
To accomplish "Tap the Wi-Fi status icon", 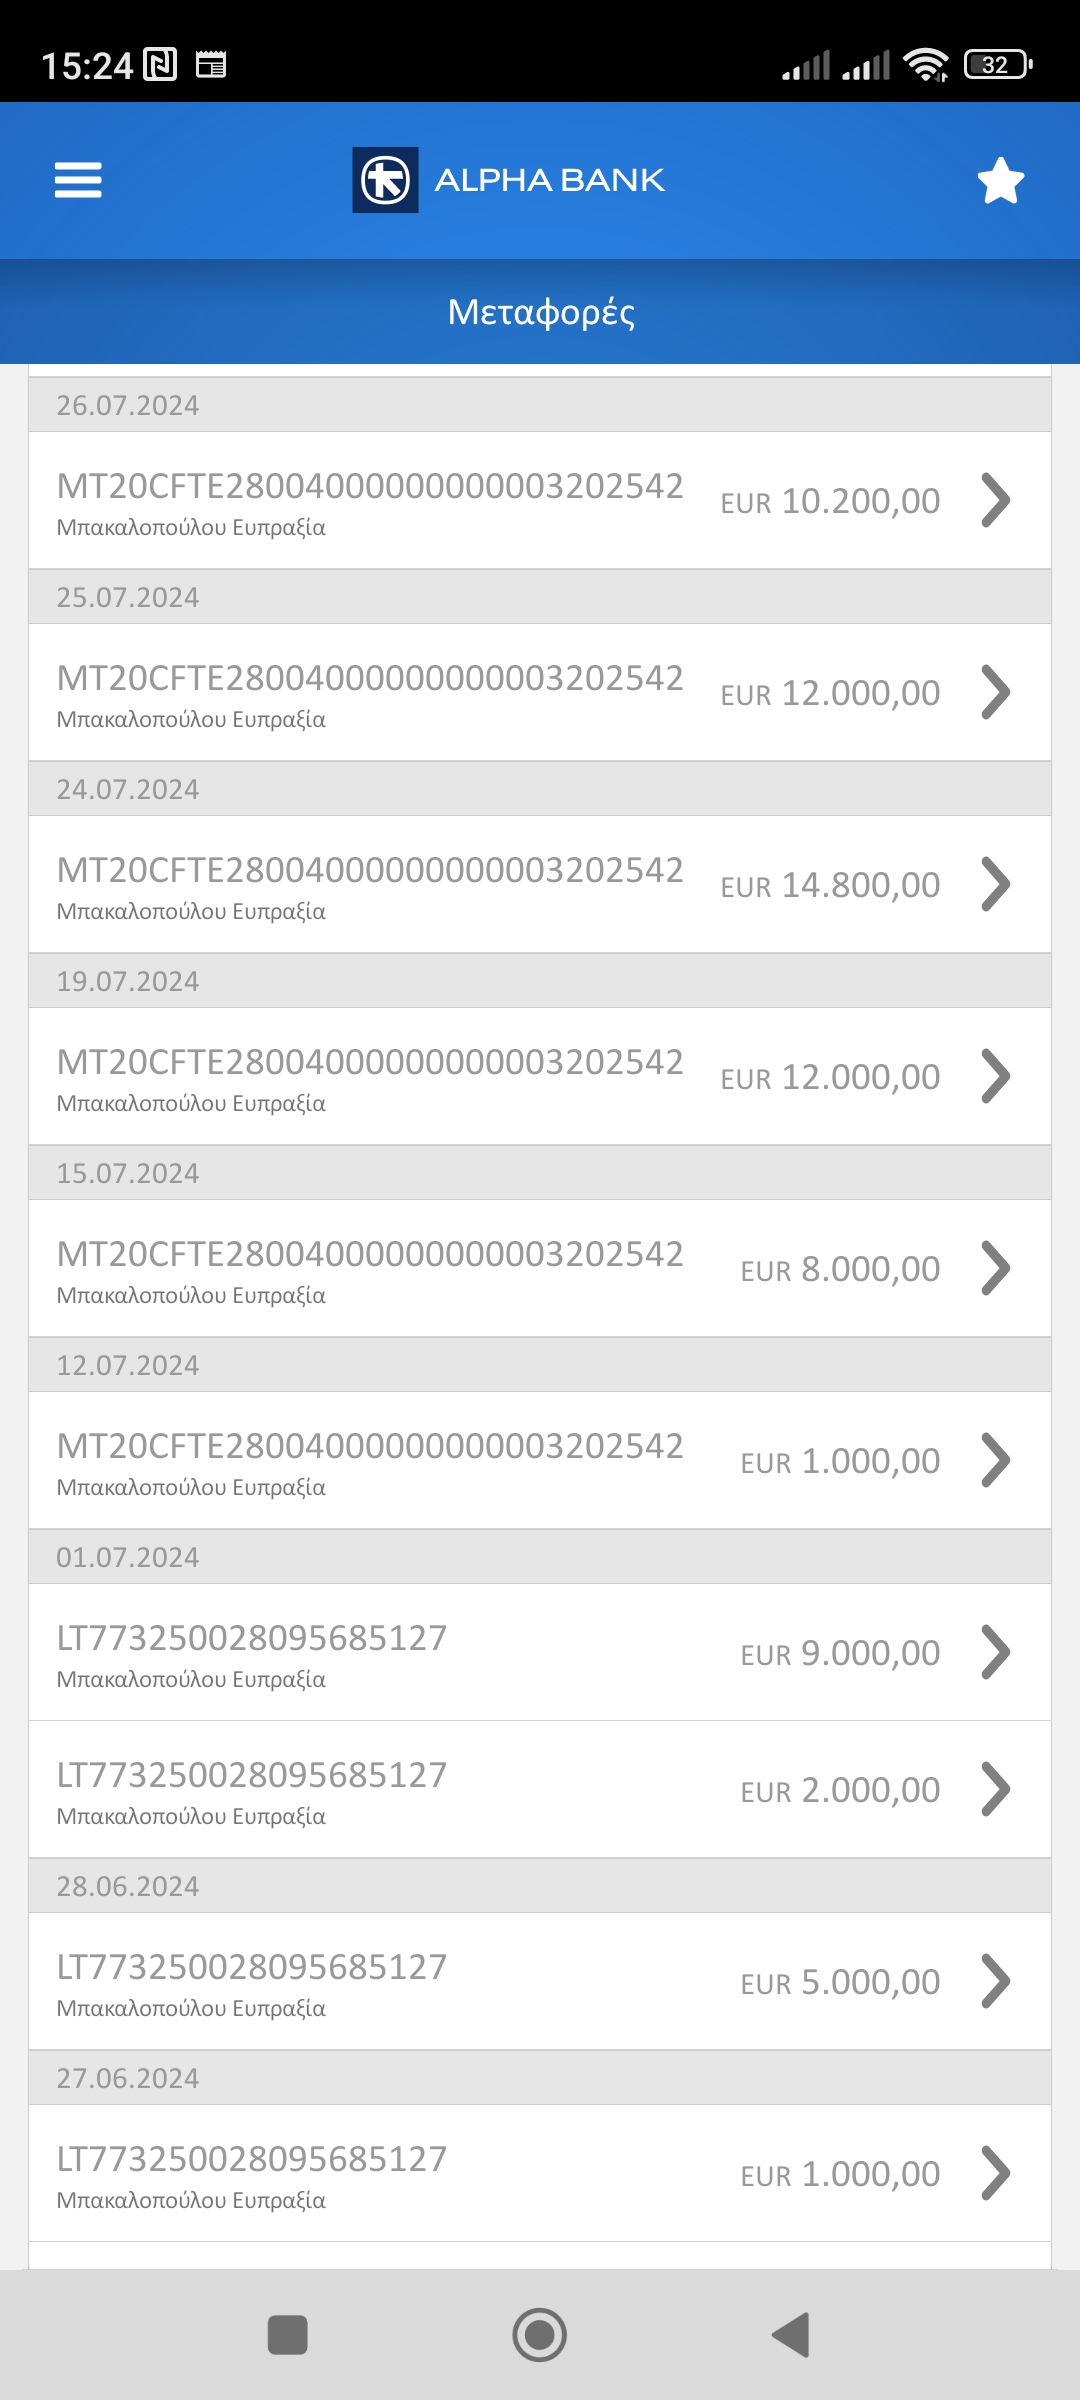I will tap(925, 65).
